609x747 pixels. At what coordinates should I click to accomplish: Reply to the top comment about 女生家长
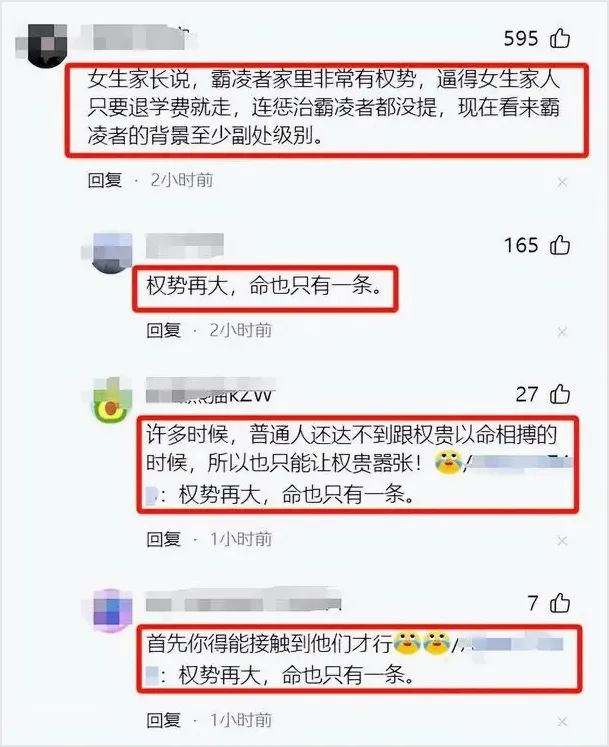tap(105, 180)
